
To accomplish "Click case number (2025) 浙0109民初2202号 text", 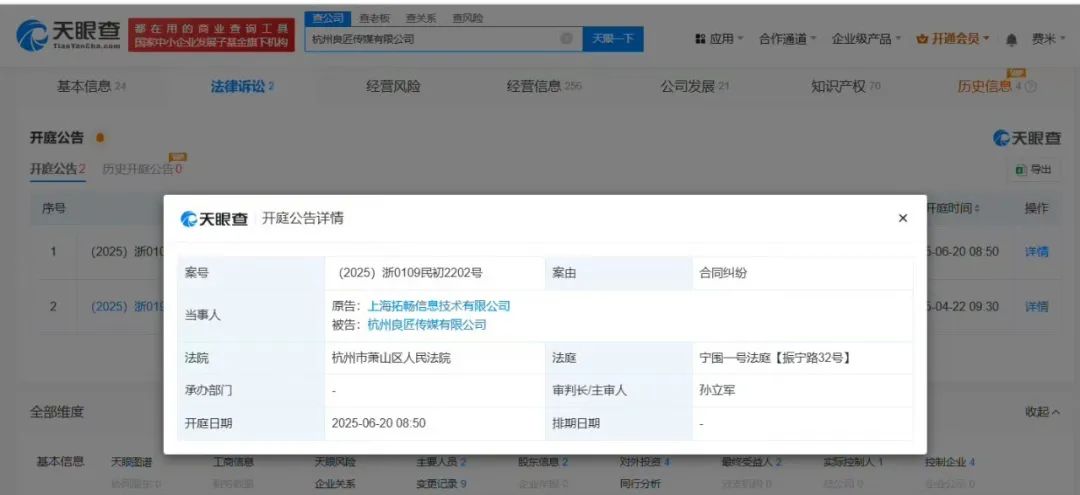I will 410,273.
